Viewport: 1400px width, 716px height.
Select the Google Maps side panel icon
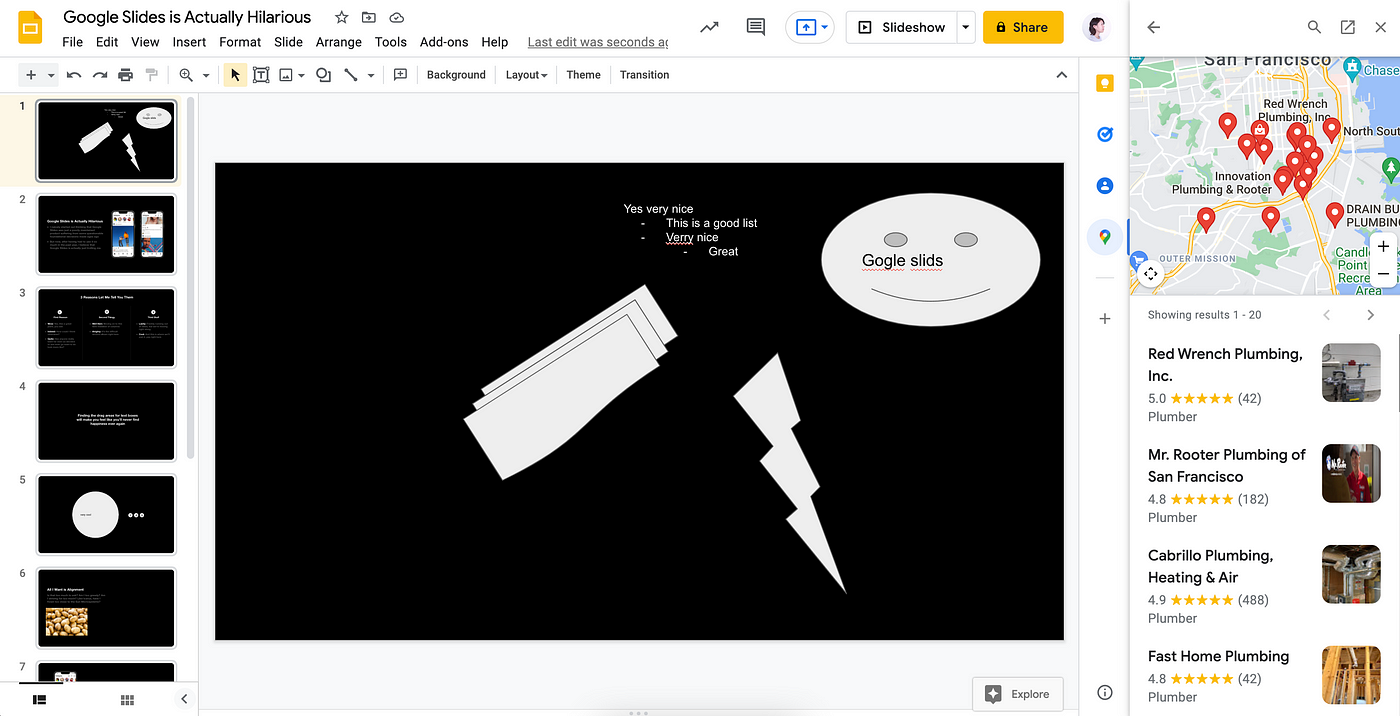coord(1105,237)
